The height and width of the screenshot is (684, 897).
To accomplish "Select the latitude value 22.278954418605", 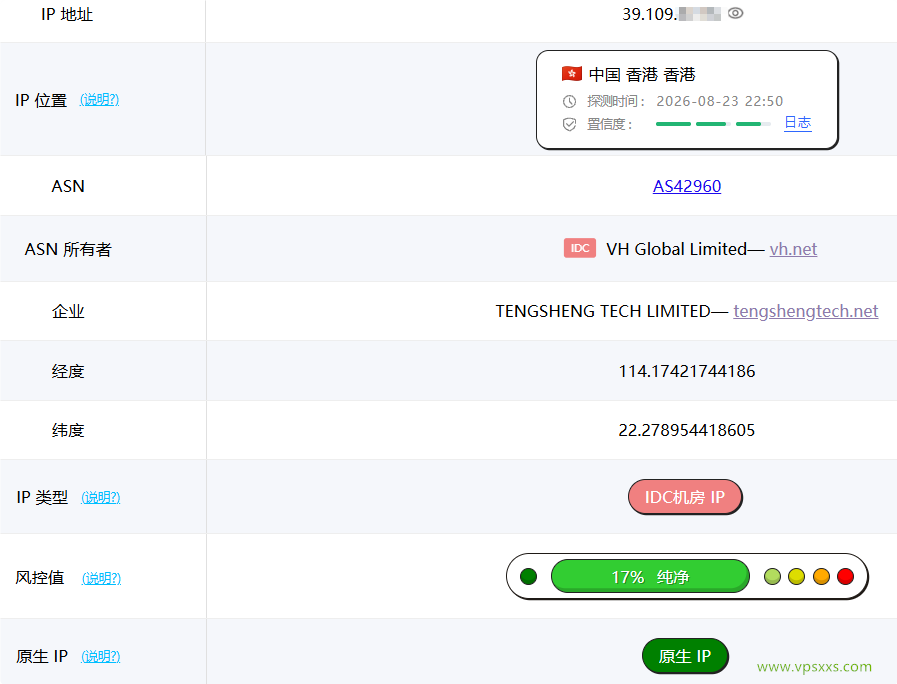I will click(686, 430).
